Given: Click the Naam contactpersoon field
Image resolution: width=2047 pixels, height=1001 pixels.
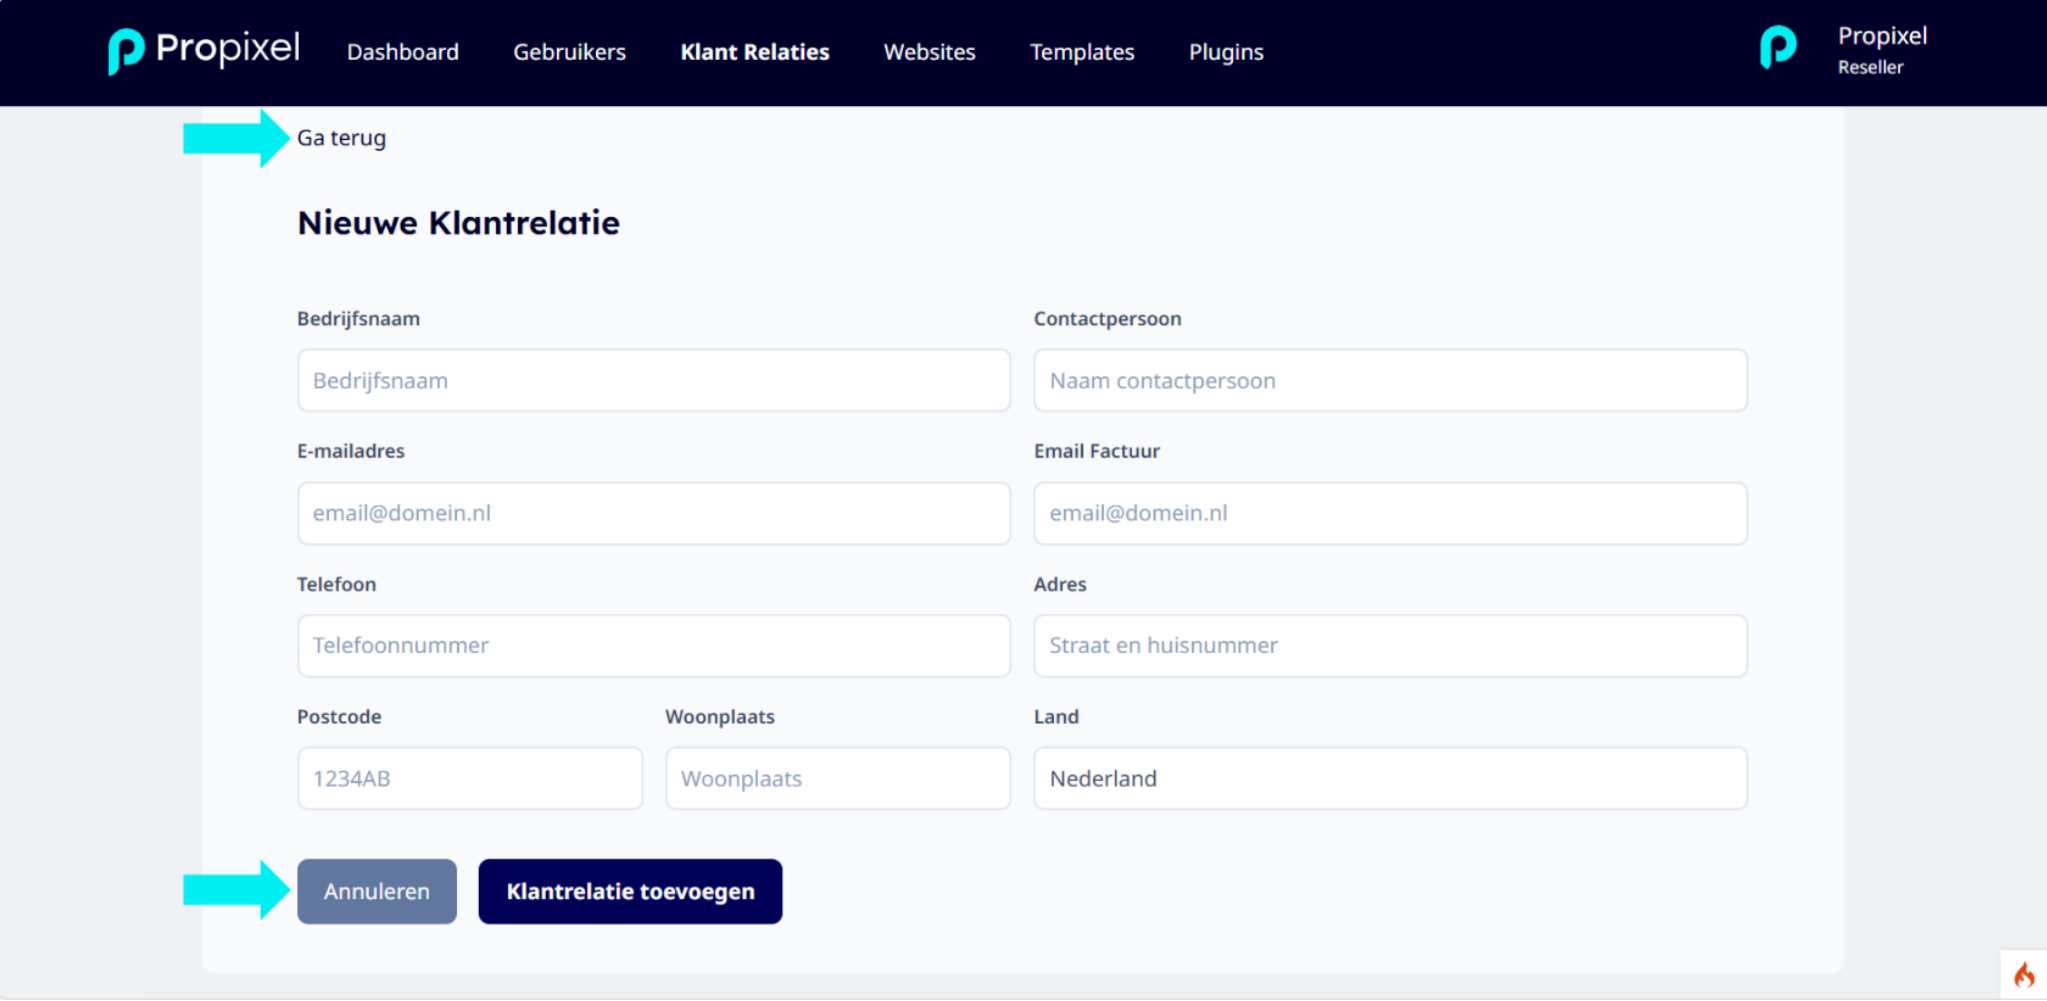Looking at the screenshot, I should pos(1390,380).
